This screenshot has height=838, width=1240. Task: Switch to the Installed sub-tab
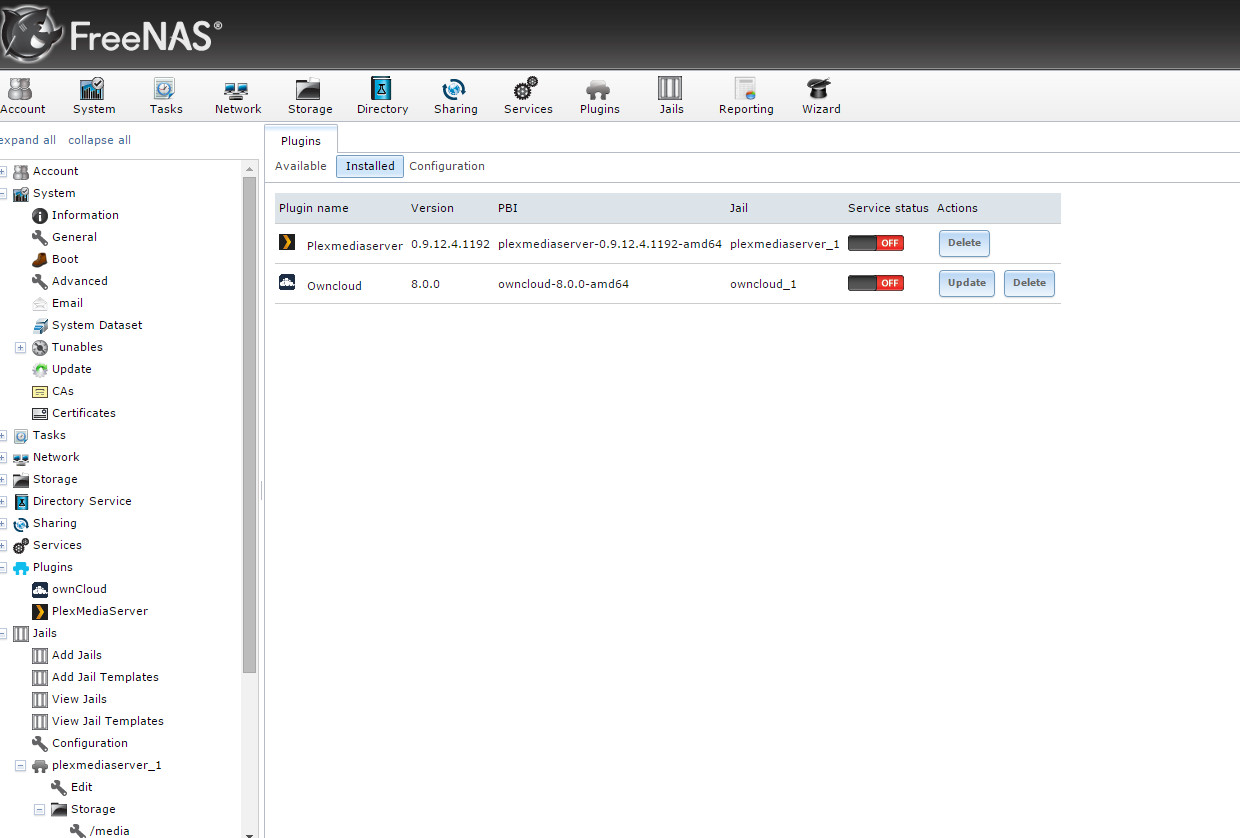(370, 166)
